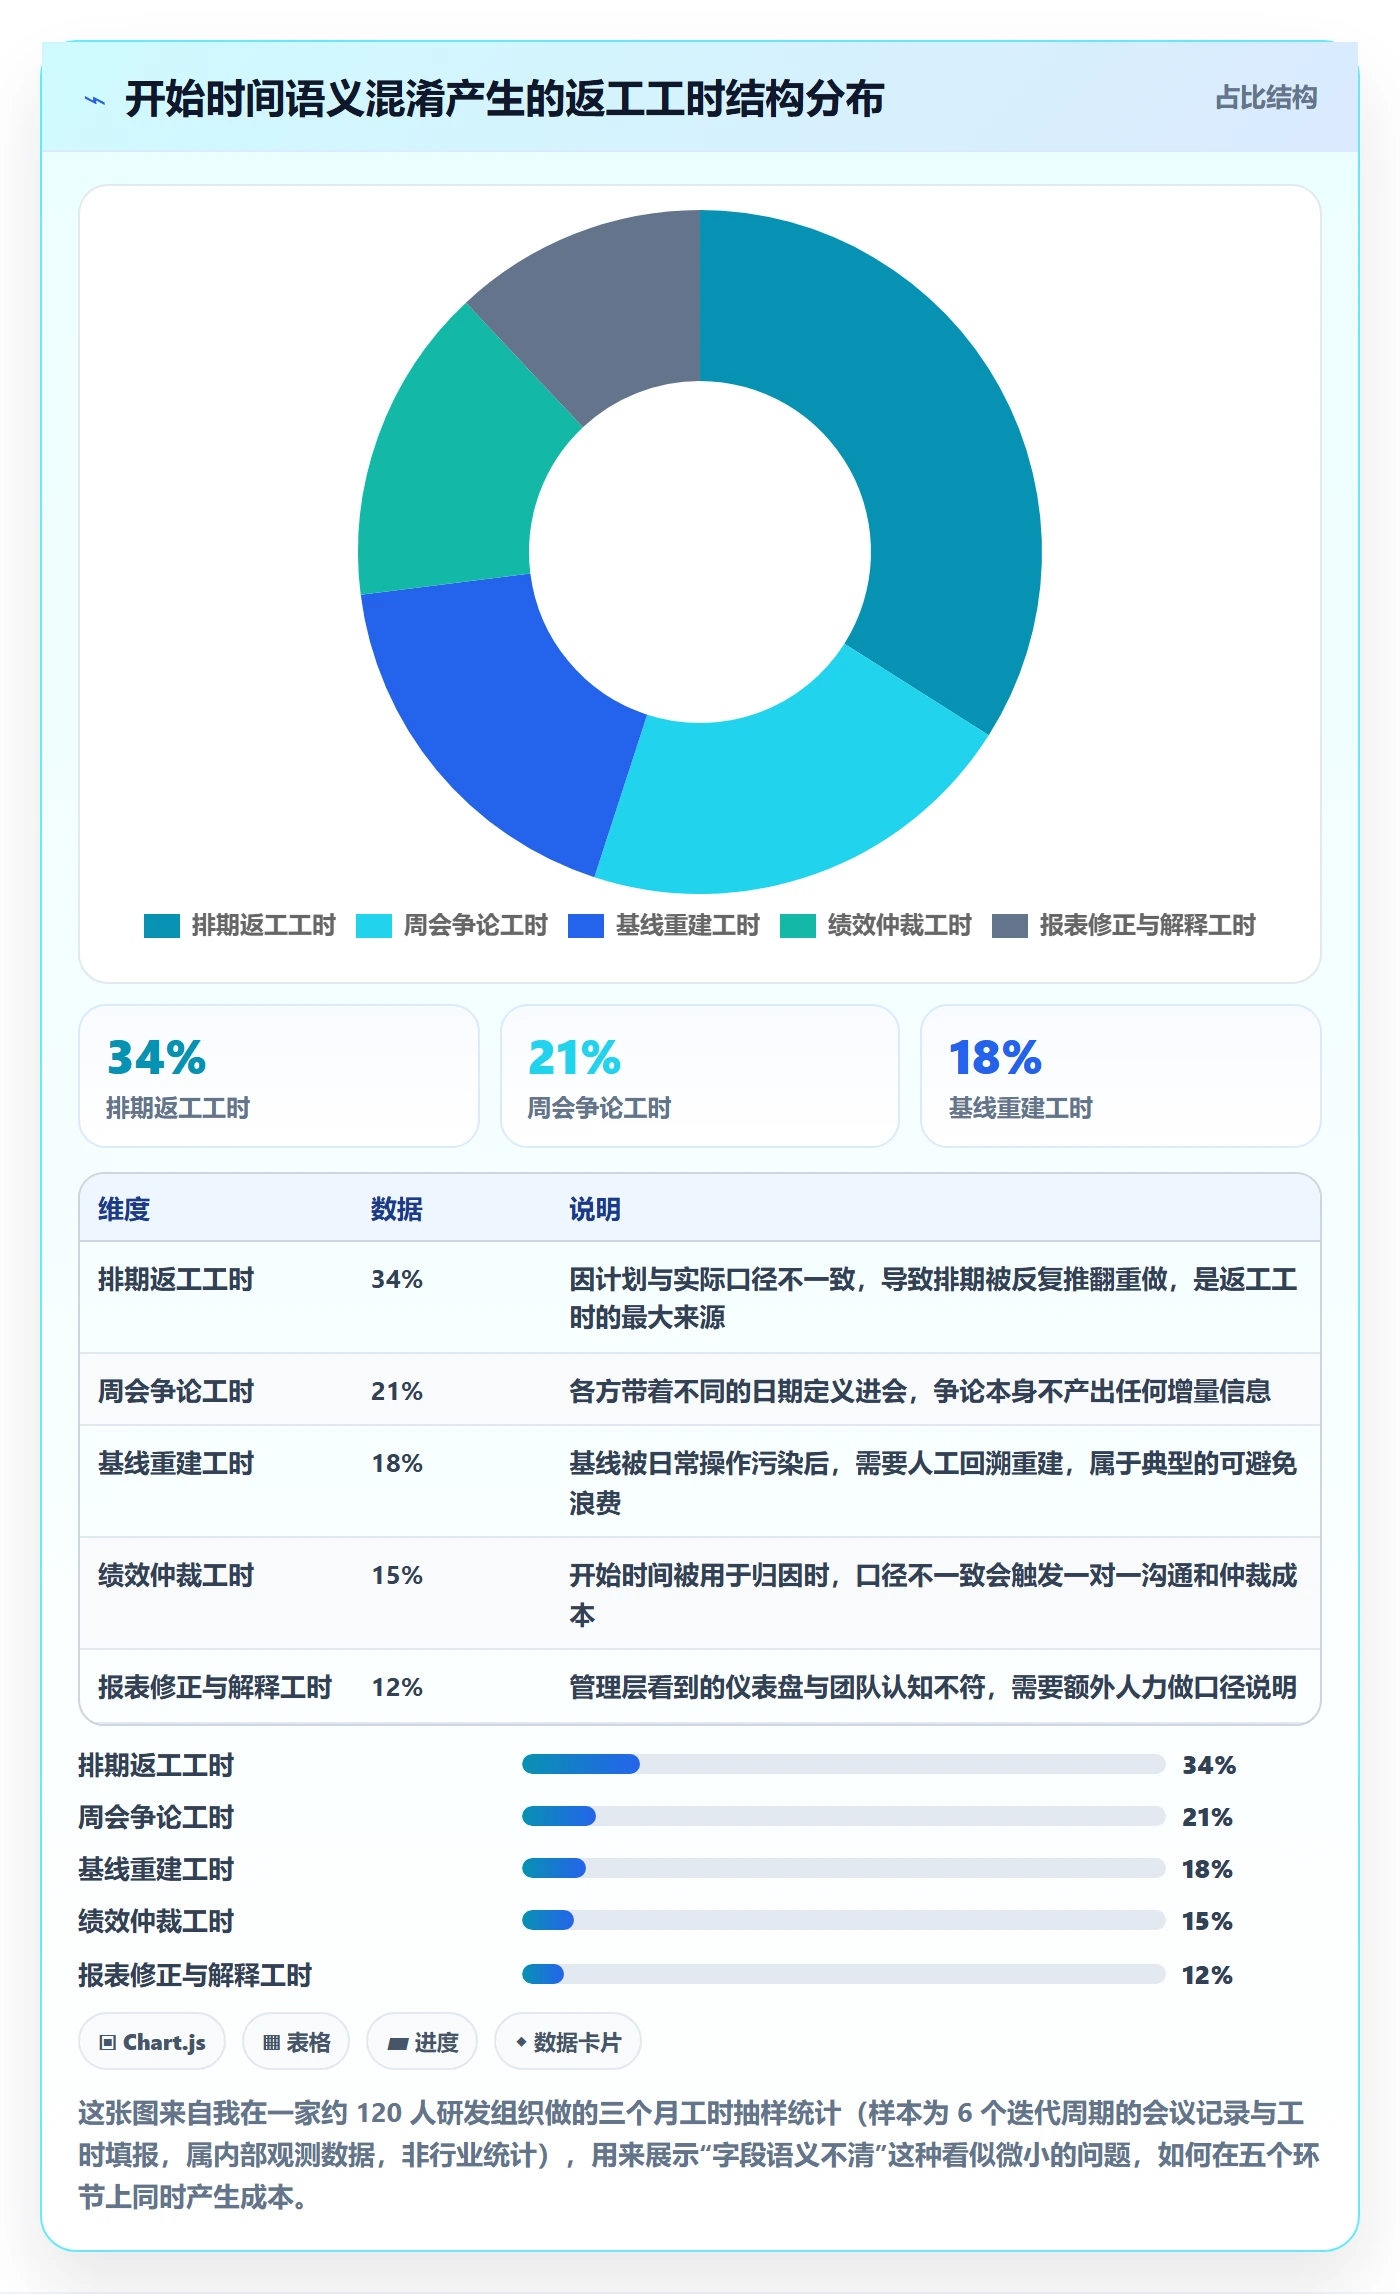Click the chart title 开始时间语义混淆产生的返工工时结构分布
The height and width of the screenshot is (2294, 1400).
505,100
